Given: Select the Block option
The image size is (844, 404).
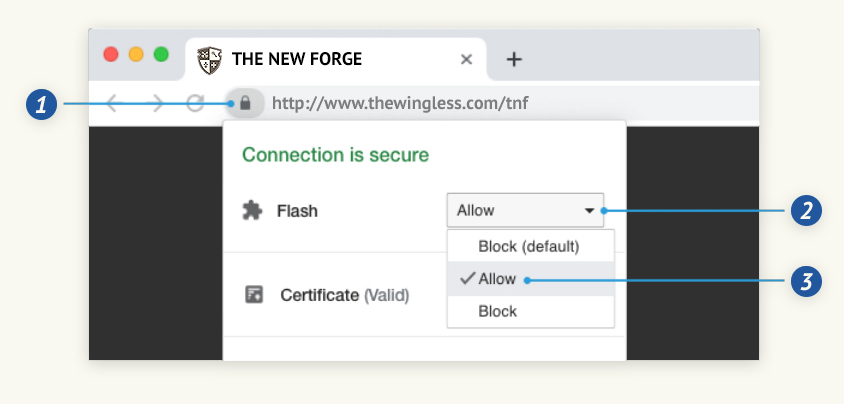Looking at the screenshot, I should click(530, 311).
